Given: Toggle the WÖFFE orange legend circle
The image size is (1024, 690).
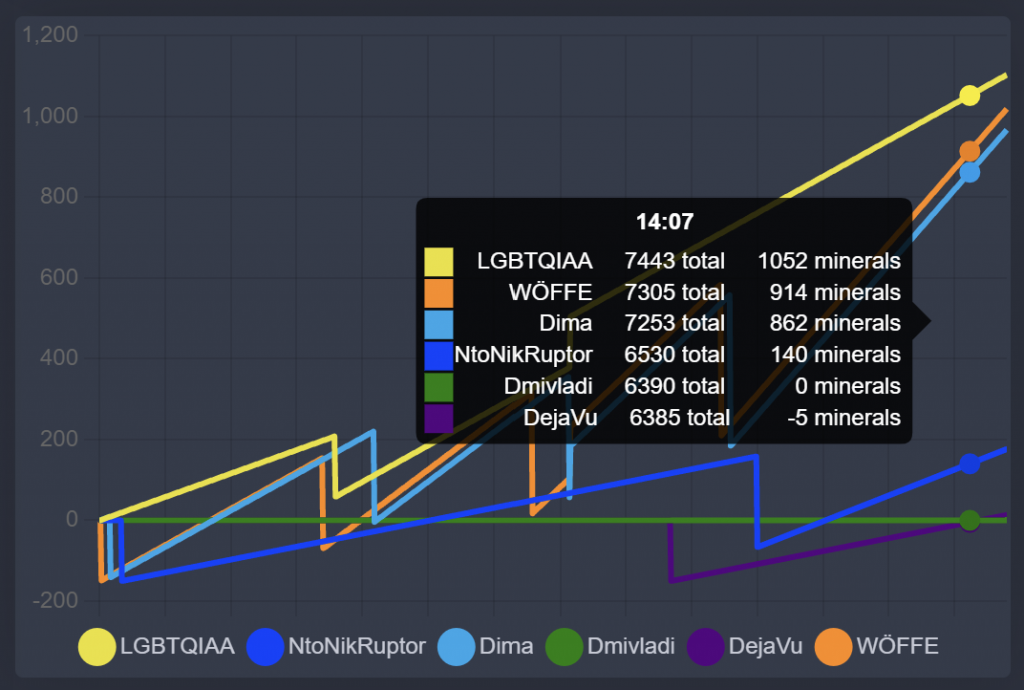Looking at the screenshot, I should [833, 647].
